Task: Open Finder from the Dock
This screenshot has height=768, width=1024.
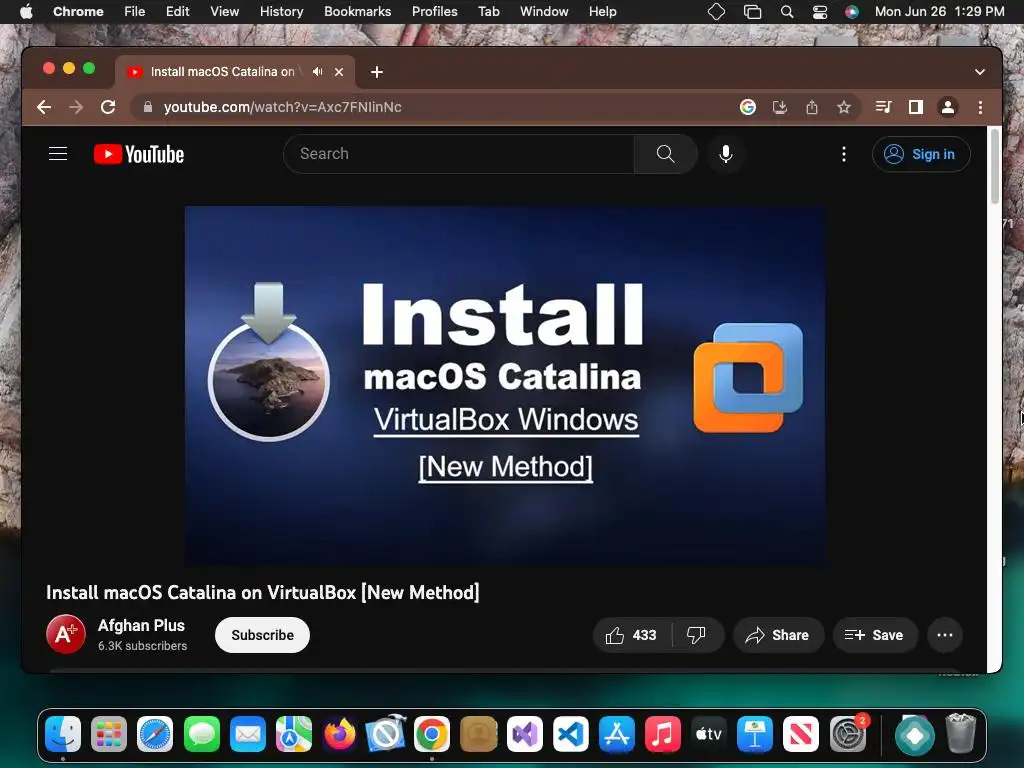Action: (63, 735)
